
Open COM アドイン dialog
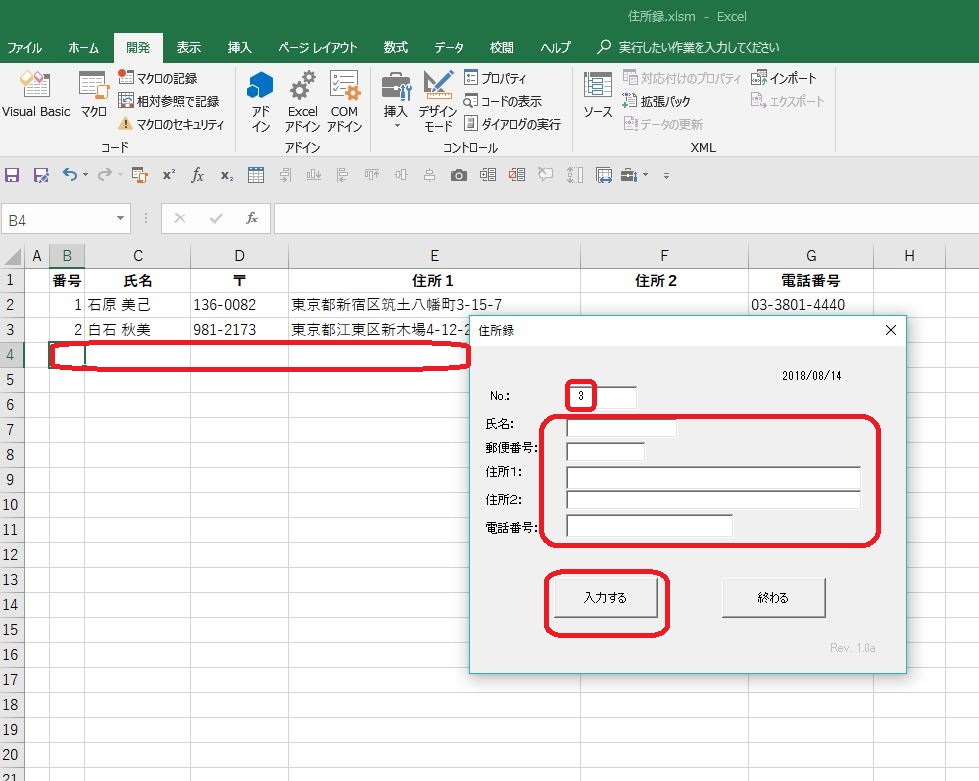coord(344,101)
